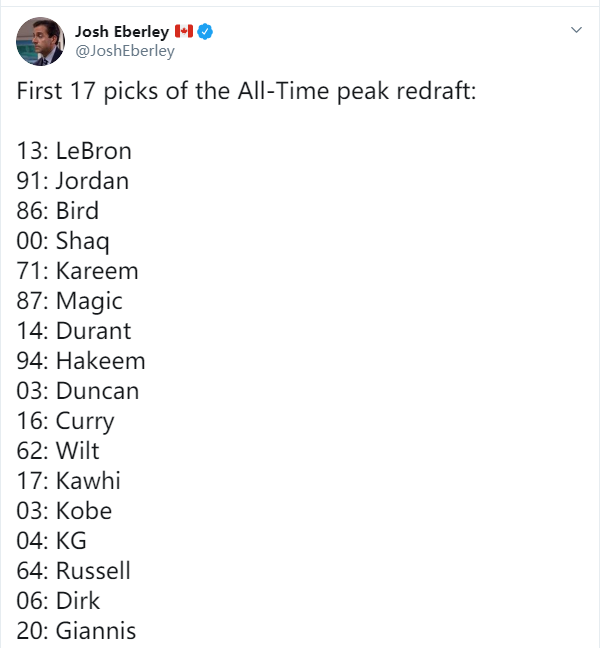
Task: Select the '71: Kareem' line
Action: [x=77, y=271]
